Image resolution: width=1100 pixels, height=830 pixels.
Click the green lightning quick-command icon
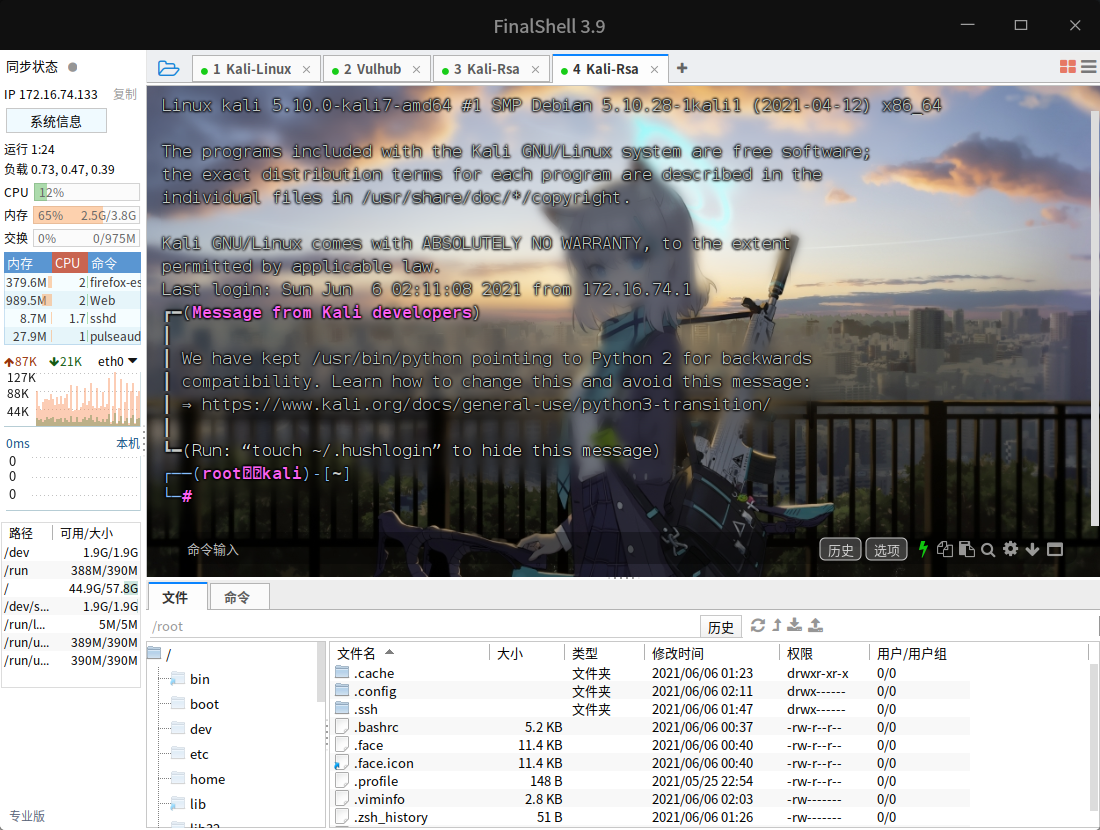point(923,549)
